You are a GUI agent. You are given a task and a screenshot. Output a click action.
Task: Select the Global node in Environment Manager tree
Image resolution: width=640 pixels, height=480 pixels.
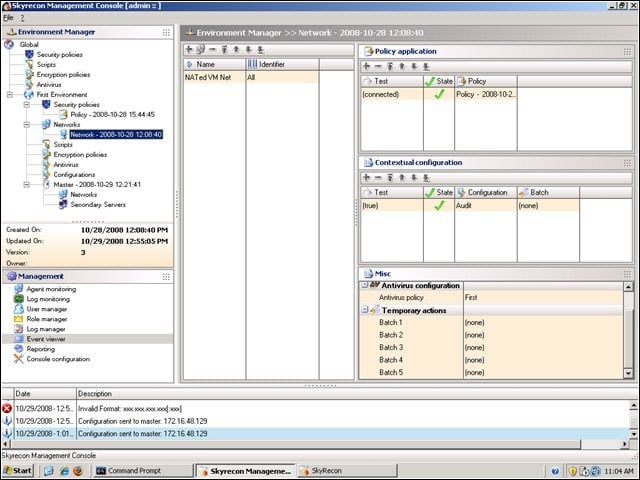29,44
